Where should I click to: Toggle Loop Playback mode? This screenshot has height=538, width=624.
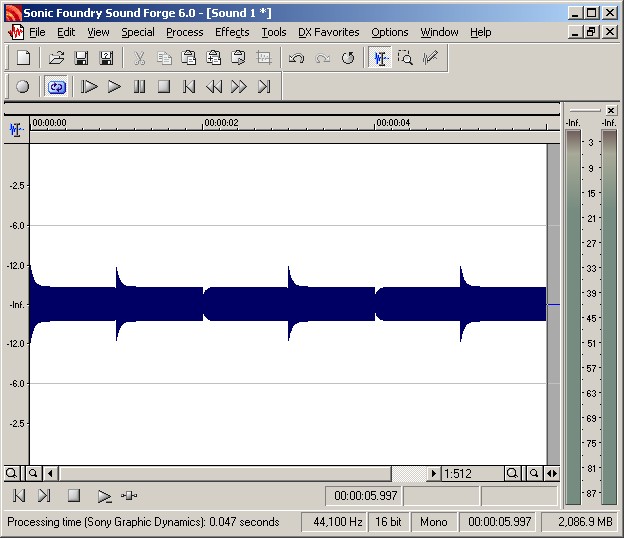pos(57,86)
